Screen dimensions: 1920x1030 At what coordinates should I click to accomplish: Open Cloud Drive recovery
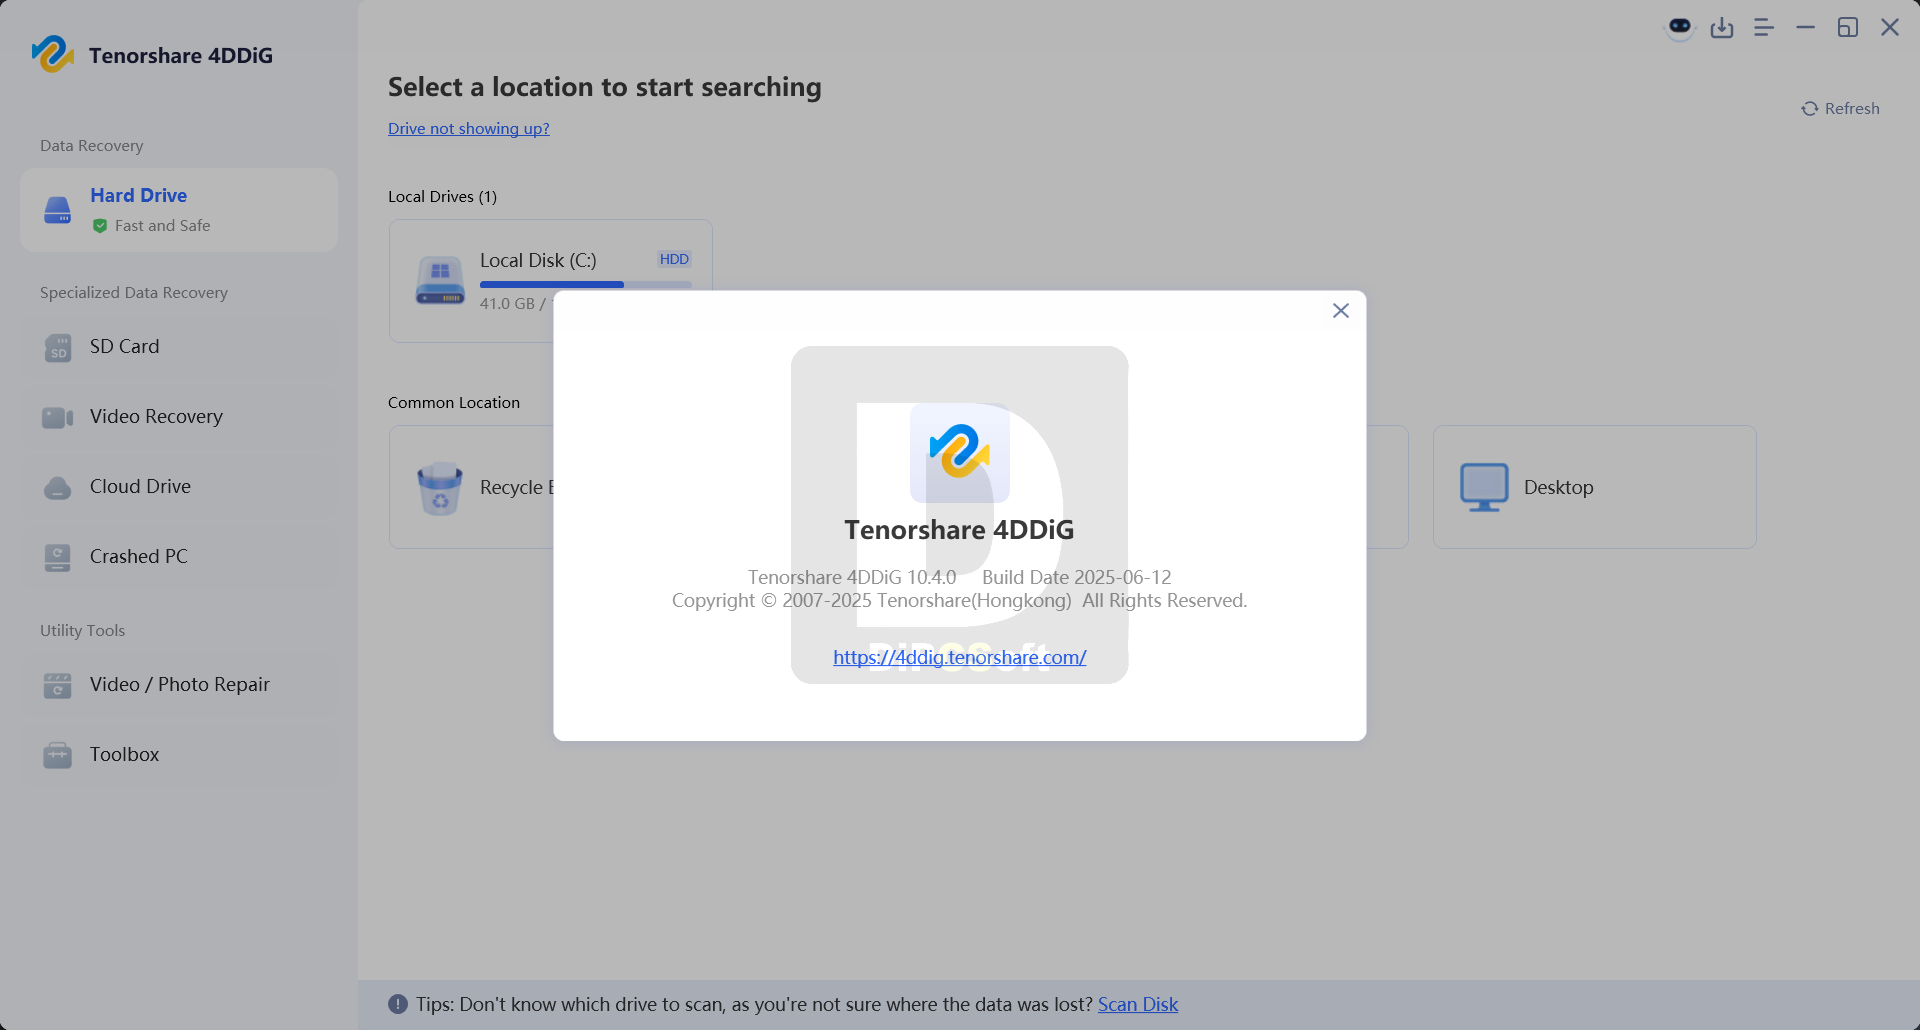pyautogui.click(x=179, y=486)
